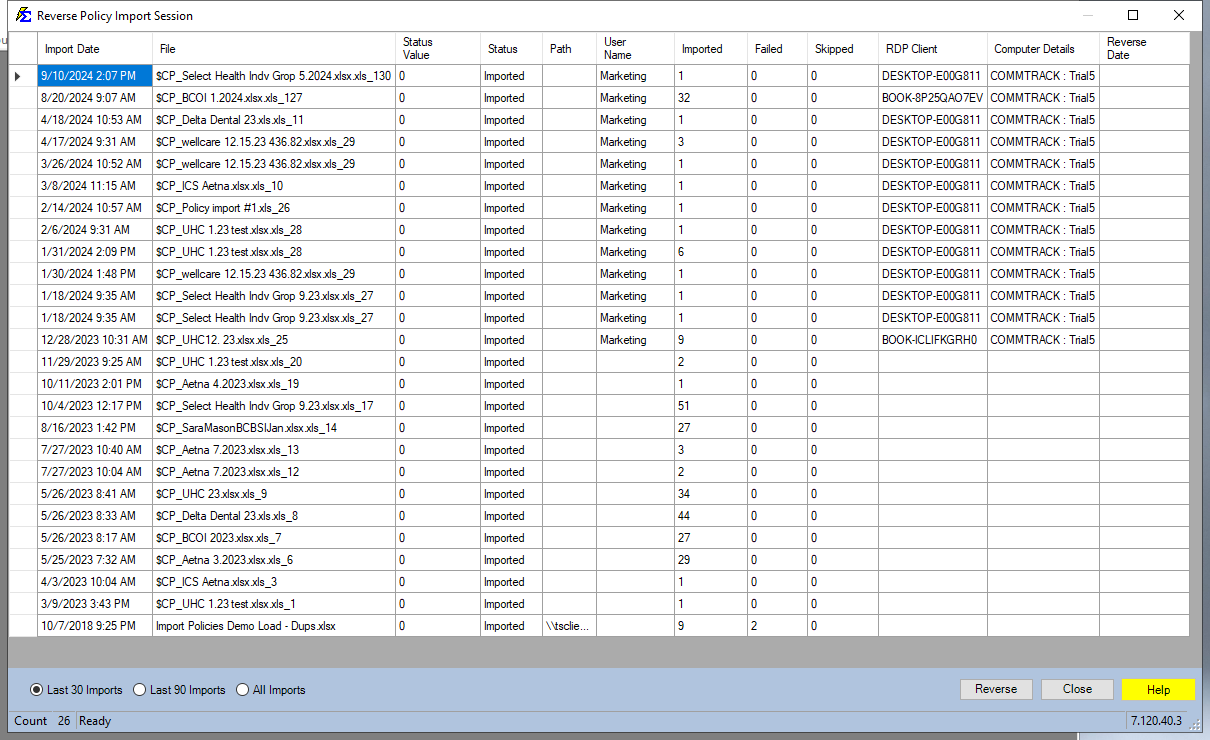Click the RDP Client column header
The height and width of the screenshot is (740, 1210).
[911, 49]
